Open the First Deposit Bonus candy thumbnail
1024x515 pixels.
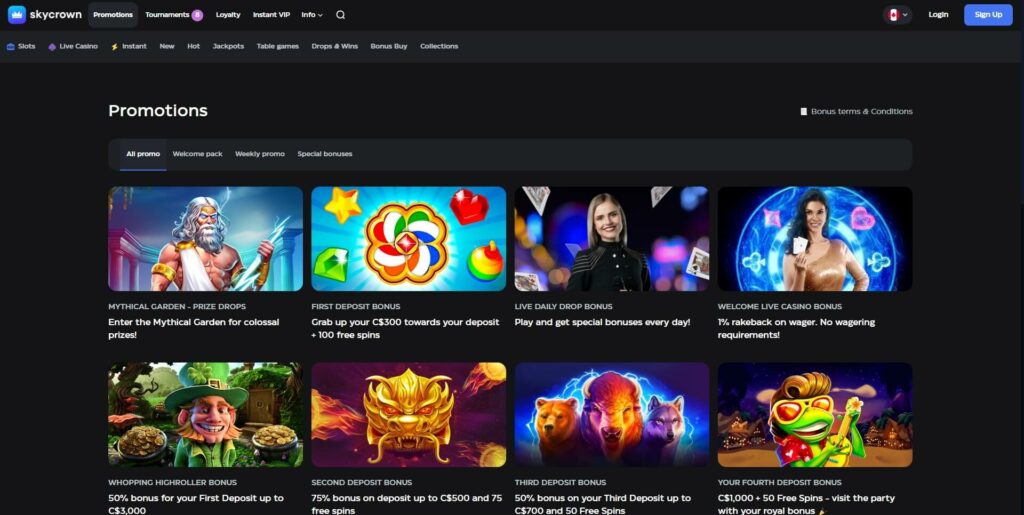point(409,239)
